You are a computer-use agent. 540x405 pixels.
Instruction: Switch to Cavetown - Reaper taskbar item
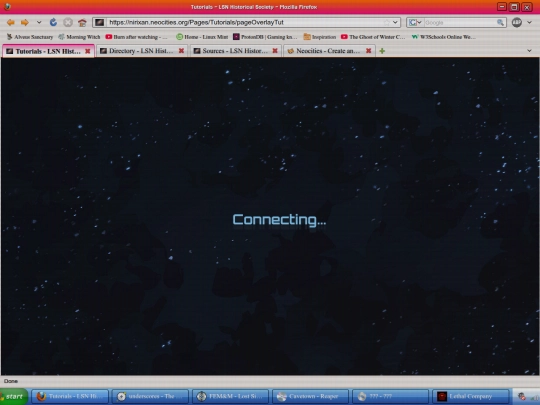pos(310,396)
